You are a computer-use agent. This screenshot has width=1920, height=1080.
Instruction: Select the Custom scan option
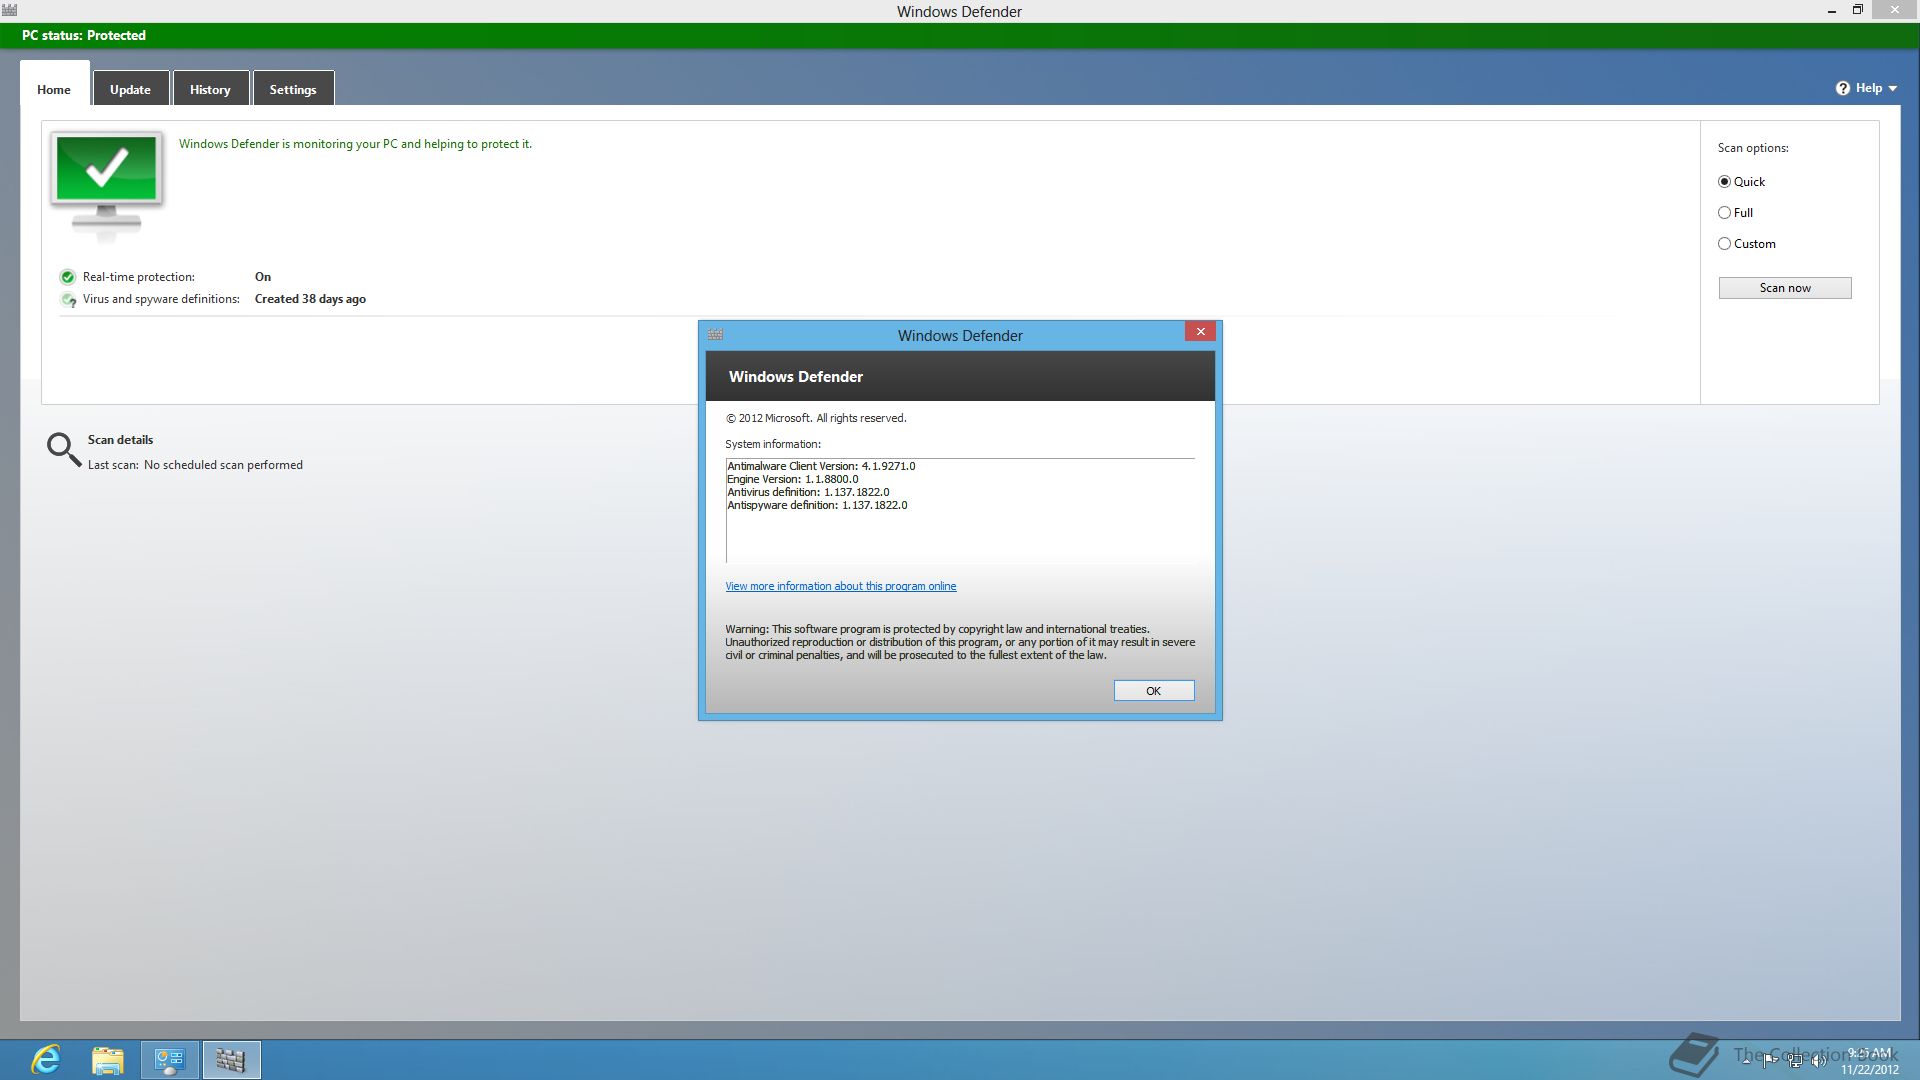1747,244
